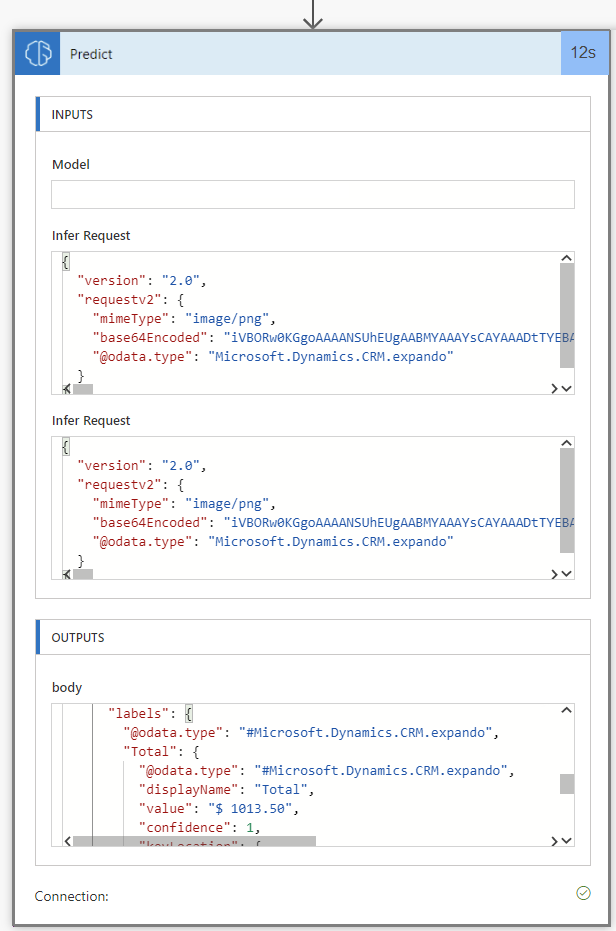Click scroll down arrow in body output box
The image size is (616, 931).
567,841
